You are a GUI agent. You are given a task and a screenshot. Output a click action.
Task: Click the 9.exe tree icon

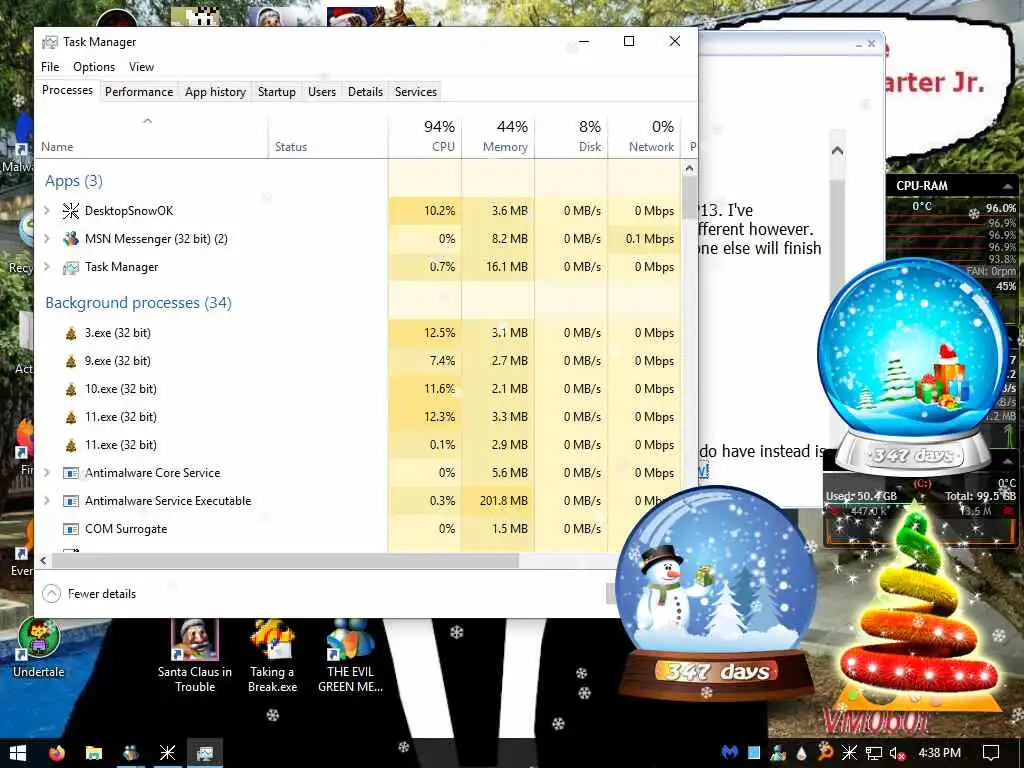71,361
